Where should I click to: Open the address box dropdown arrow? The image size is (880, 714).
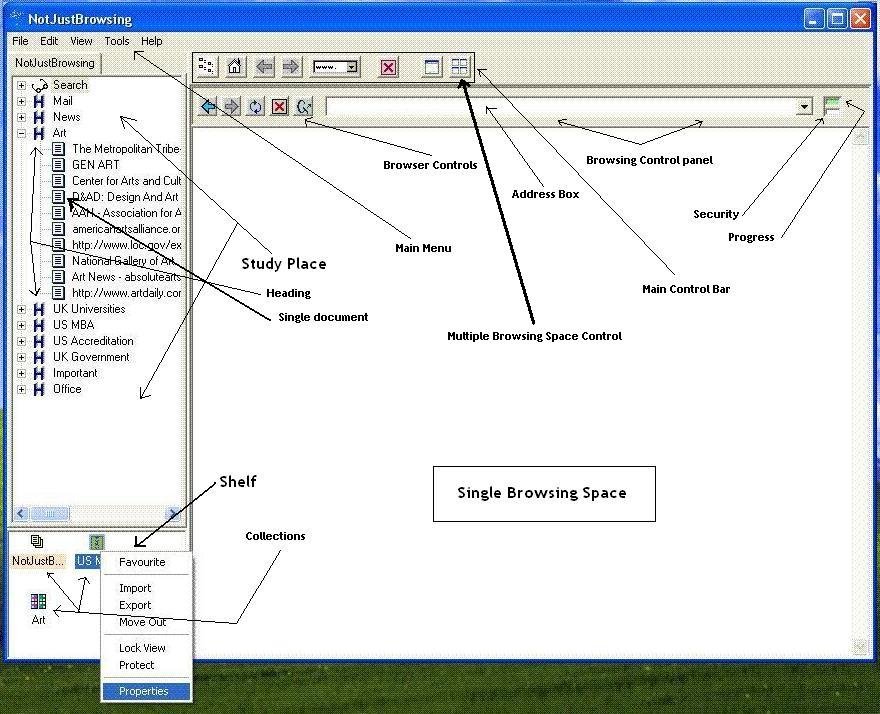coord(804,106)
